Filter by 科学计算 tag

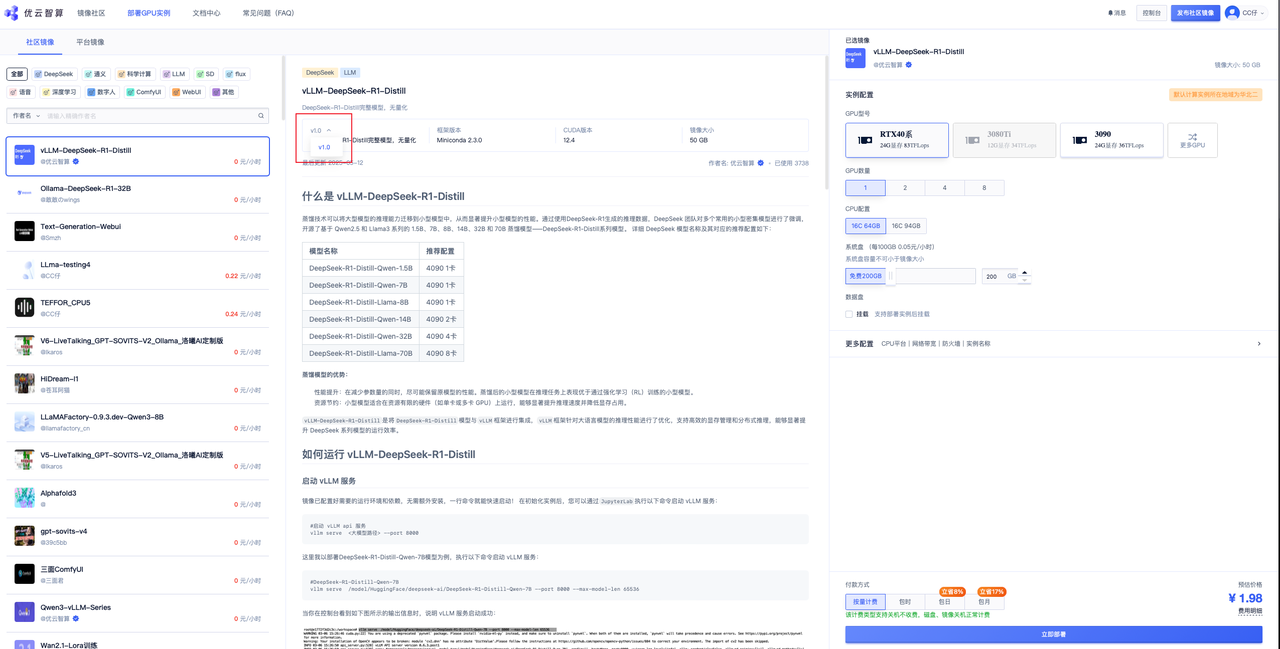[134, 74]
